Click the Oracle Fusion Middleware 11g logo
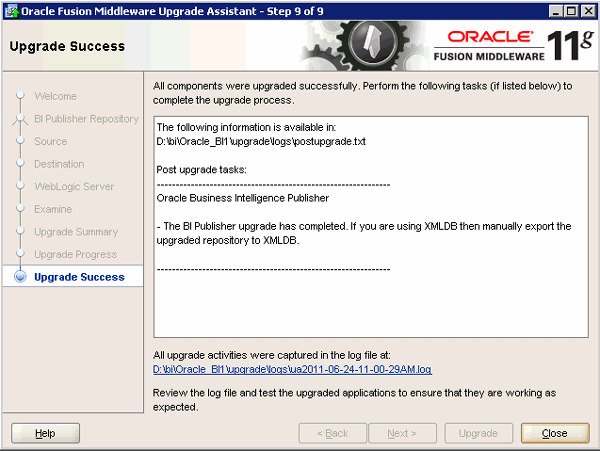Screen dimensions: 600x451 tap(514, 46)
